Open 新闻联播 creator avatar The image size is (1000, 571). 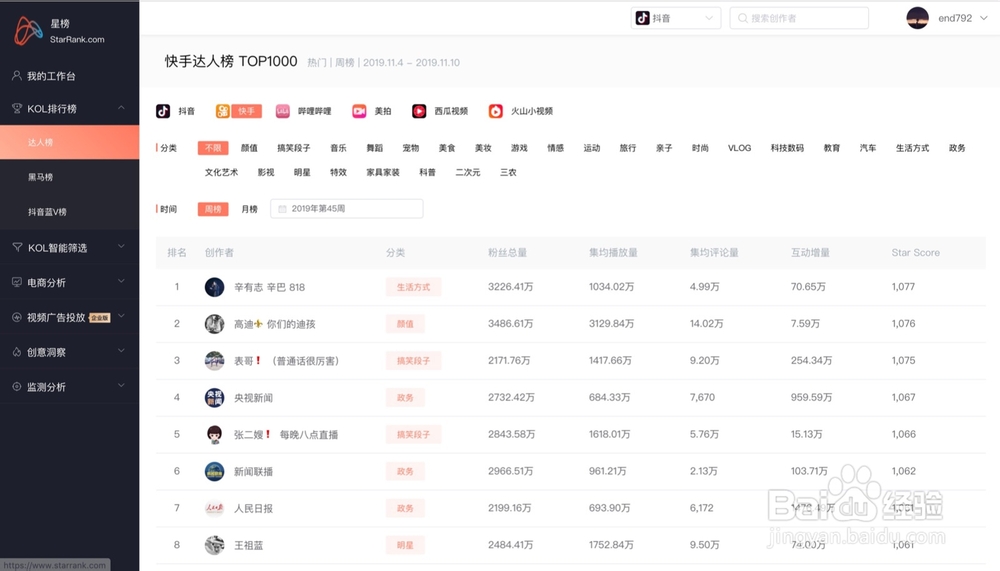click(214, 471)
